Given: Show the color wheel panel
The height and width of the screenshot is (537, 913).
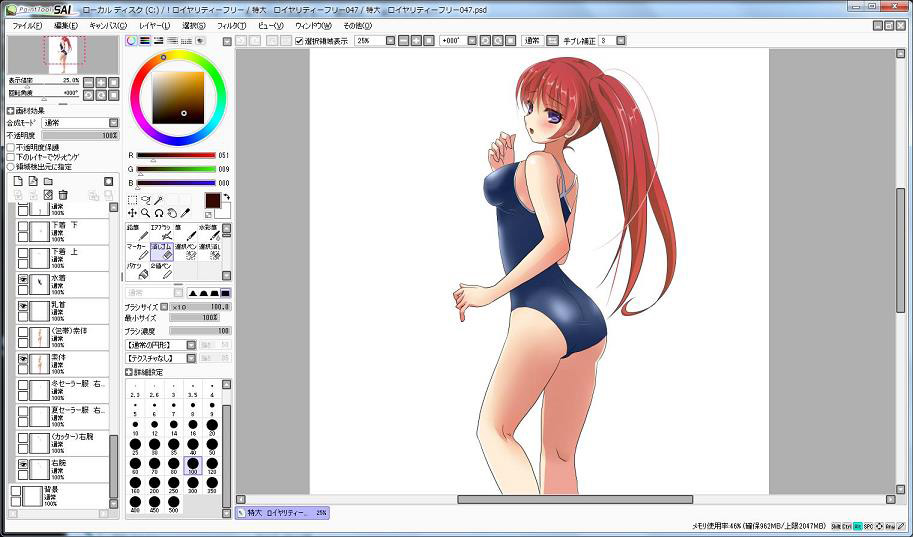Looking at the screenshot, I should click(132, 41).
